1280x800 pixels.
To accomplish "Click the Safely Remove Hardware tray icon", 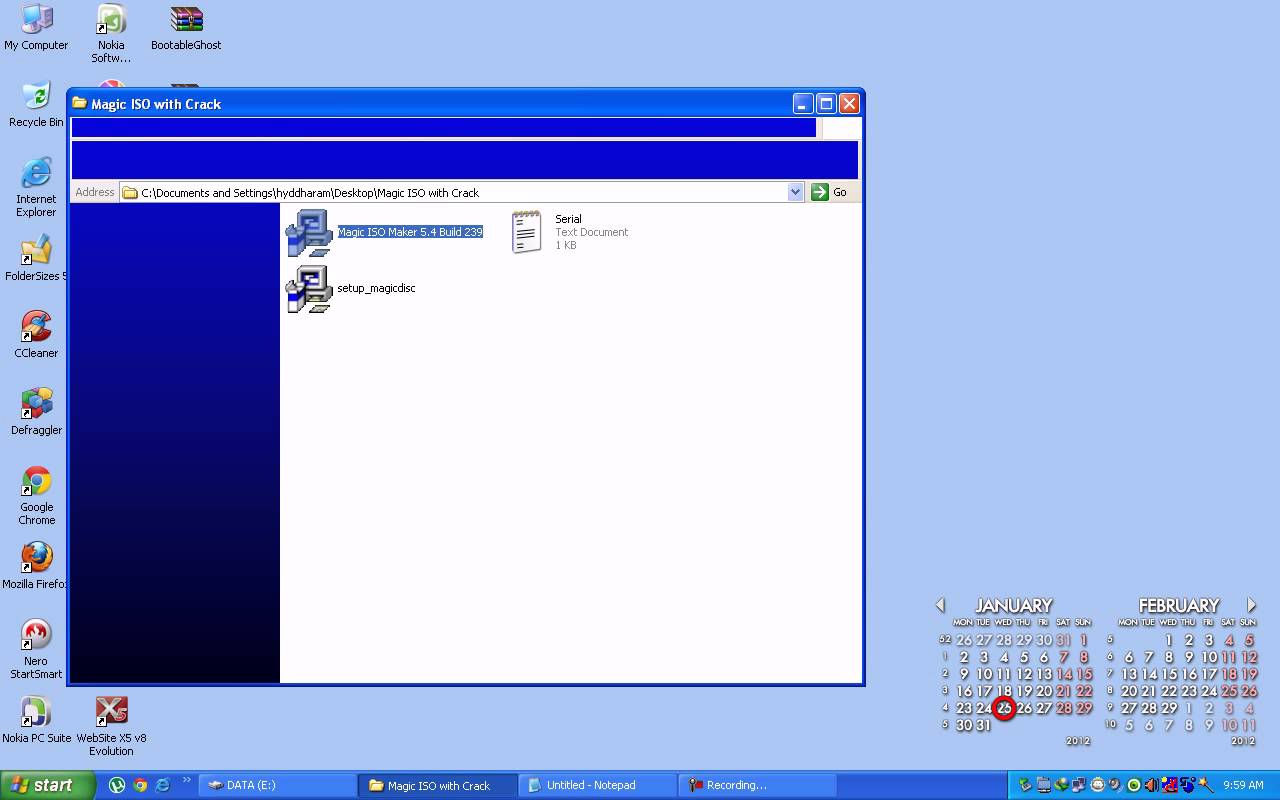I will 1025,785.
